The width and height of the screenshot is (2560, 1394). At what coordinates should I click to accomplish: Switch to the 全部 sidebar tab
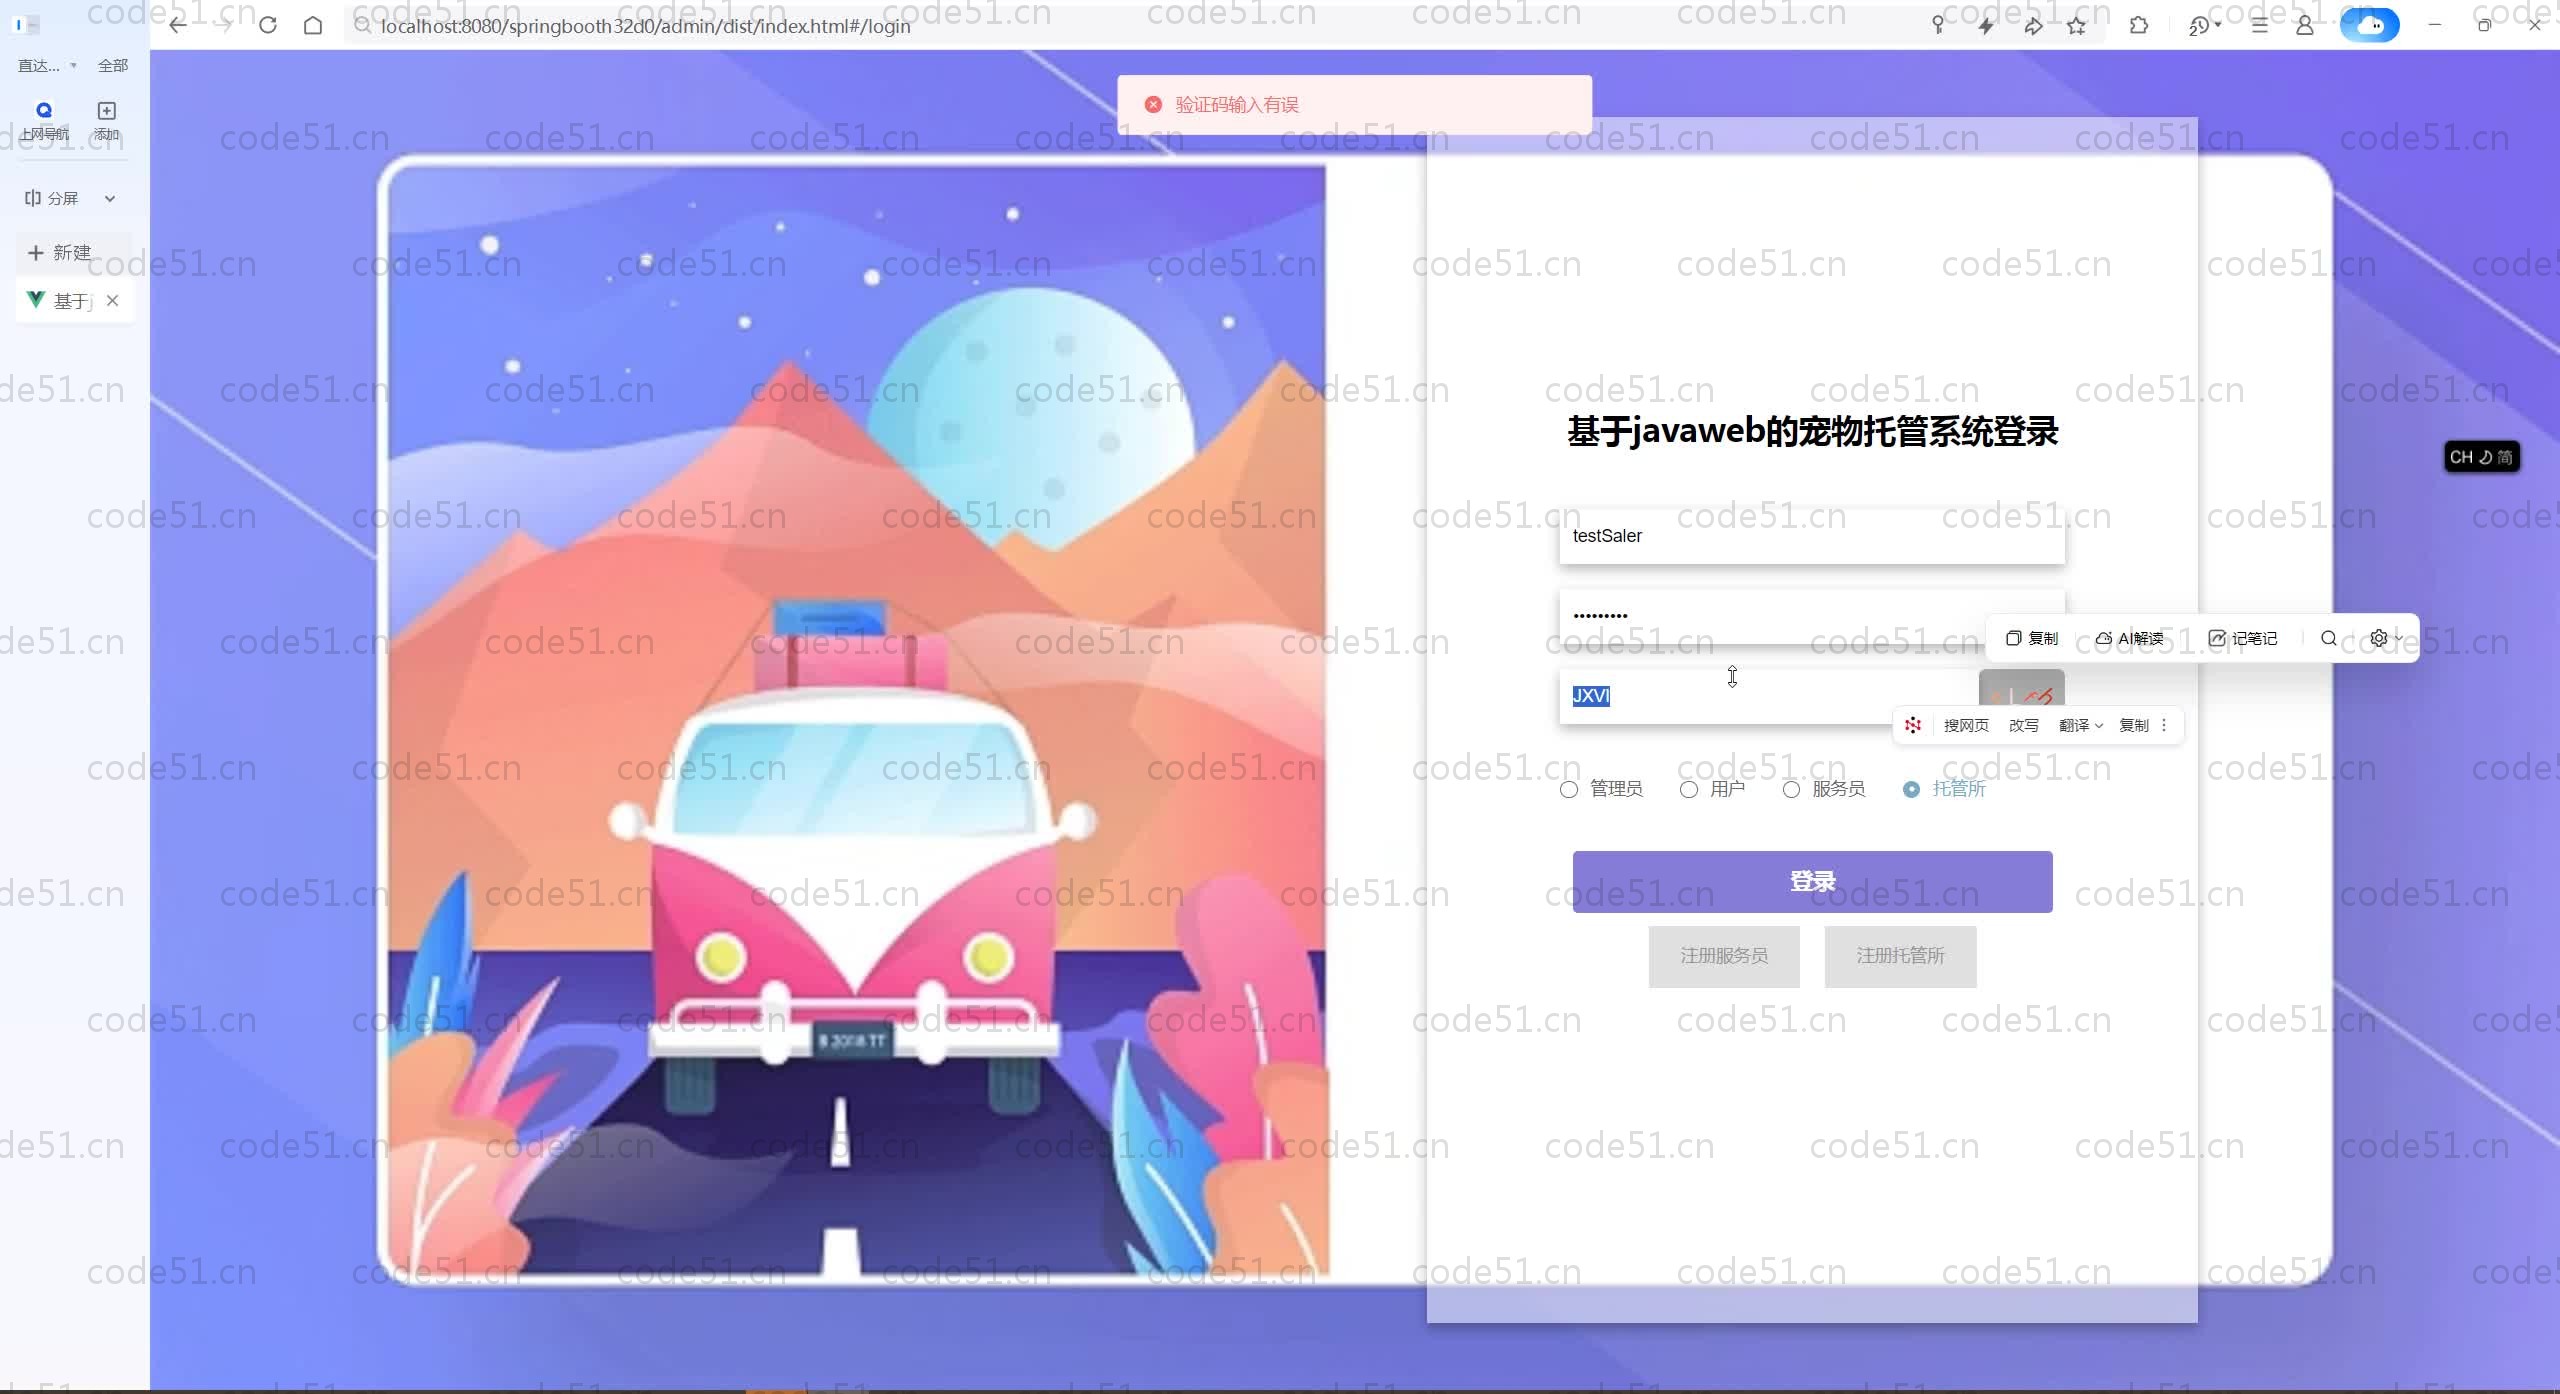pos(112,65)
